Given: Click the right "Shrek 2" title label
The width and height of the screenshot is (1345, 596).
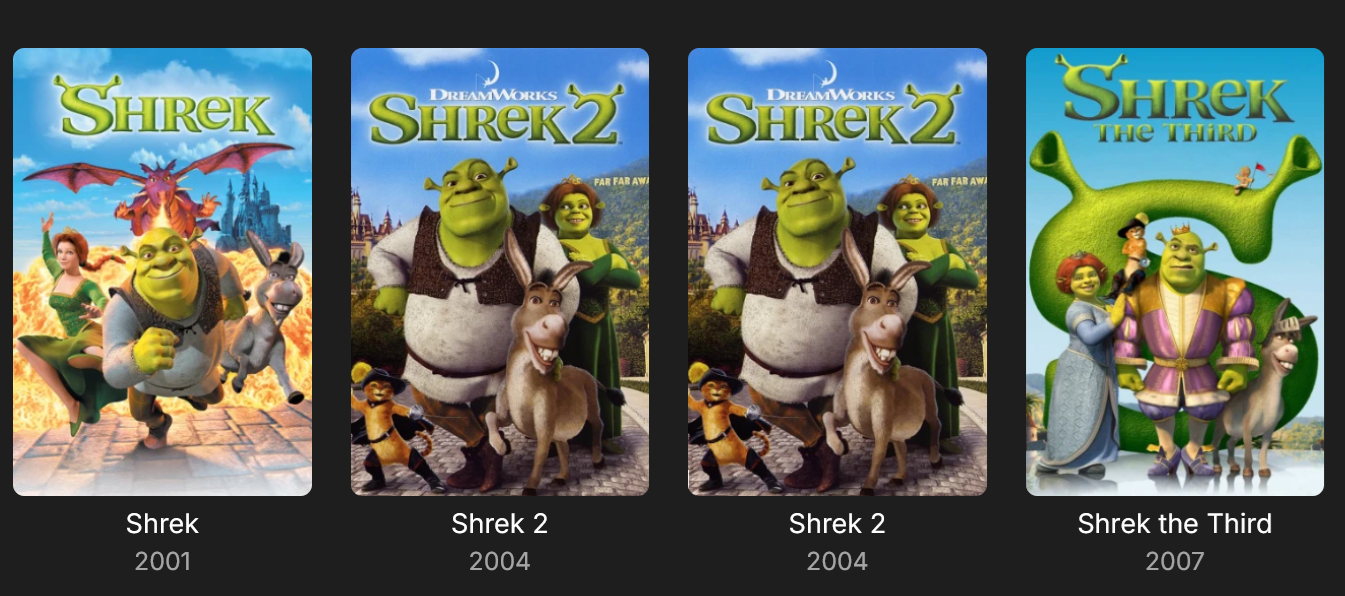Looking at the screenshot, I should tap(837, 523).
